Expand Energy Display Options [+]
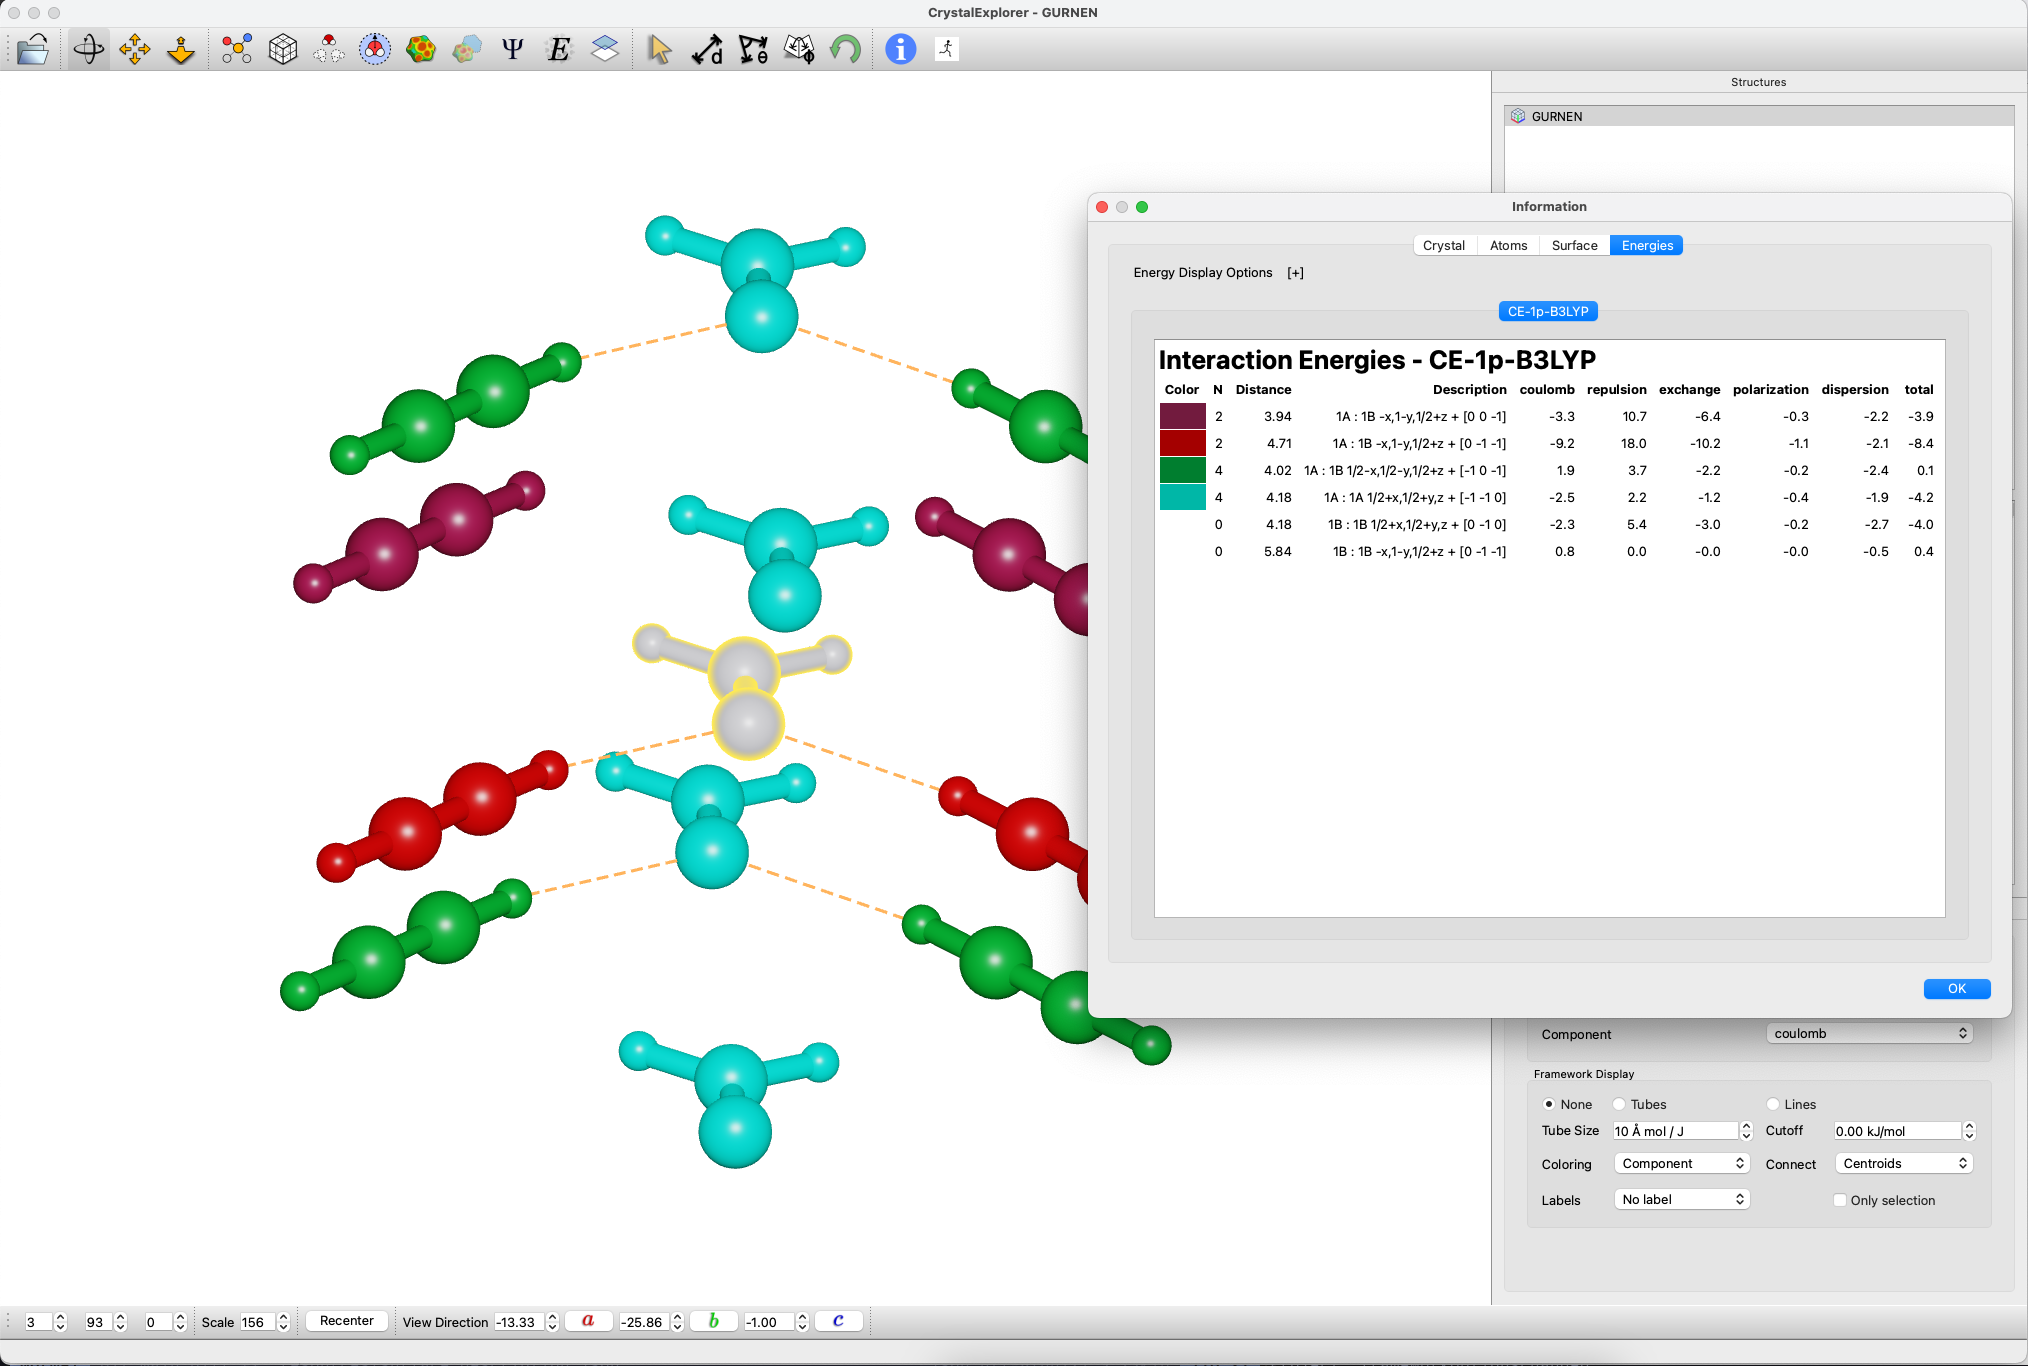This screenshot has height=1366, width=2028. coord(1295,273)
